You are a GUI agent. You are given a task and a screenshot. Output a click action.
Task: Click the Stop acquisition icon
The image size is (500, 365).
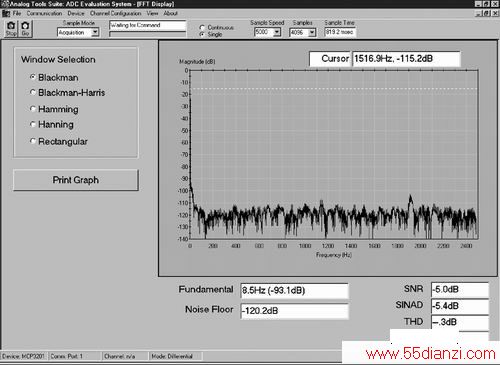(11, 29)
